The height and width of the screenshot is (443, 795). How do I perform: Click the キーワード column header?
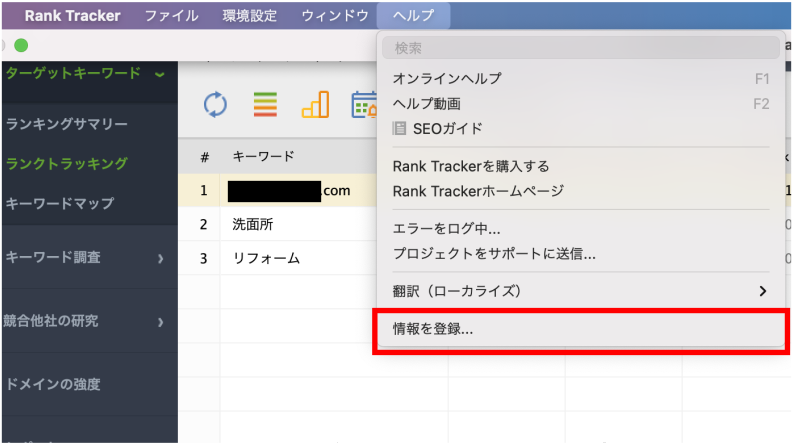coord(263,156)
